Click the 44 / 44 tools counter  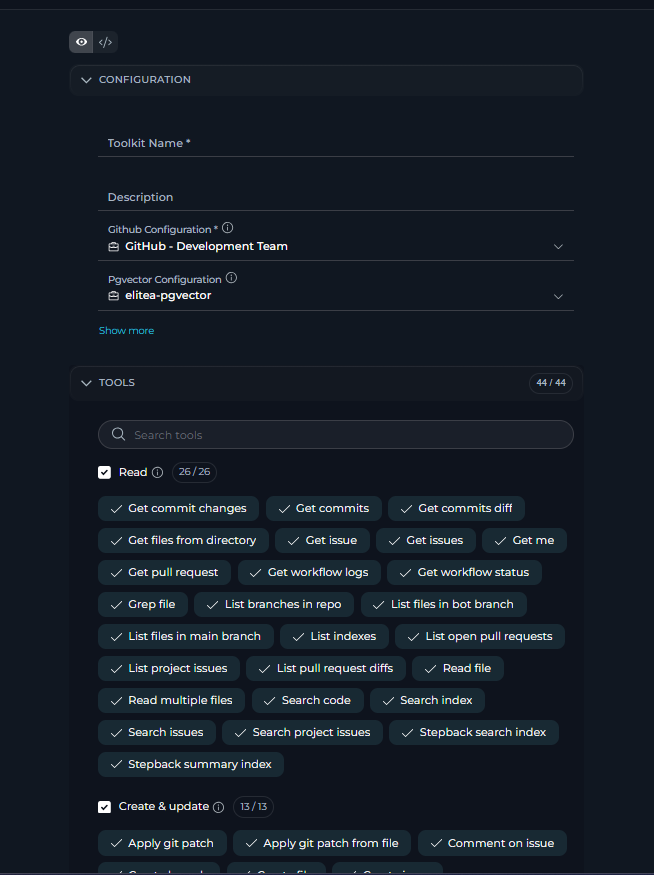click(x=551, y=383)
